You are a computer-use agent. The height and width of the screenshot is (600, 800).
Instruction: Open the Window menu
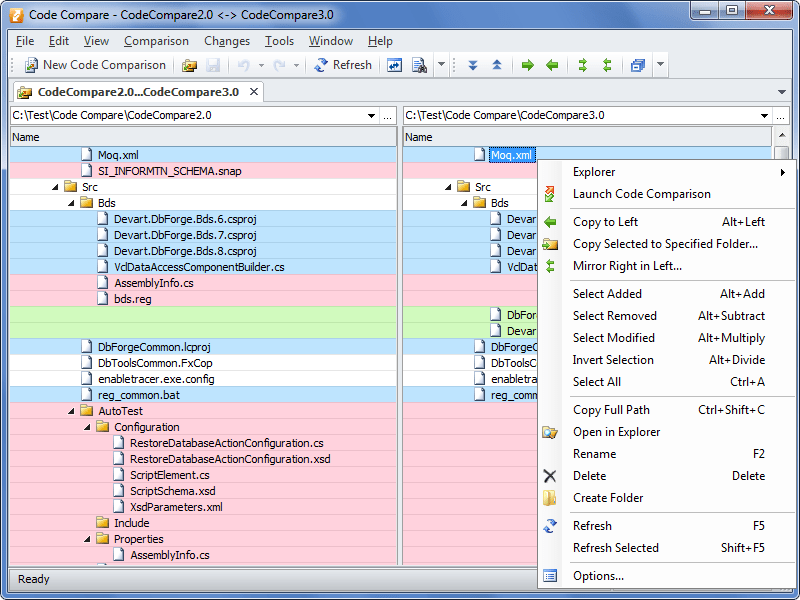331,41
